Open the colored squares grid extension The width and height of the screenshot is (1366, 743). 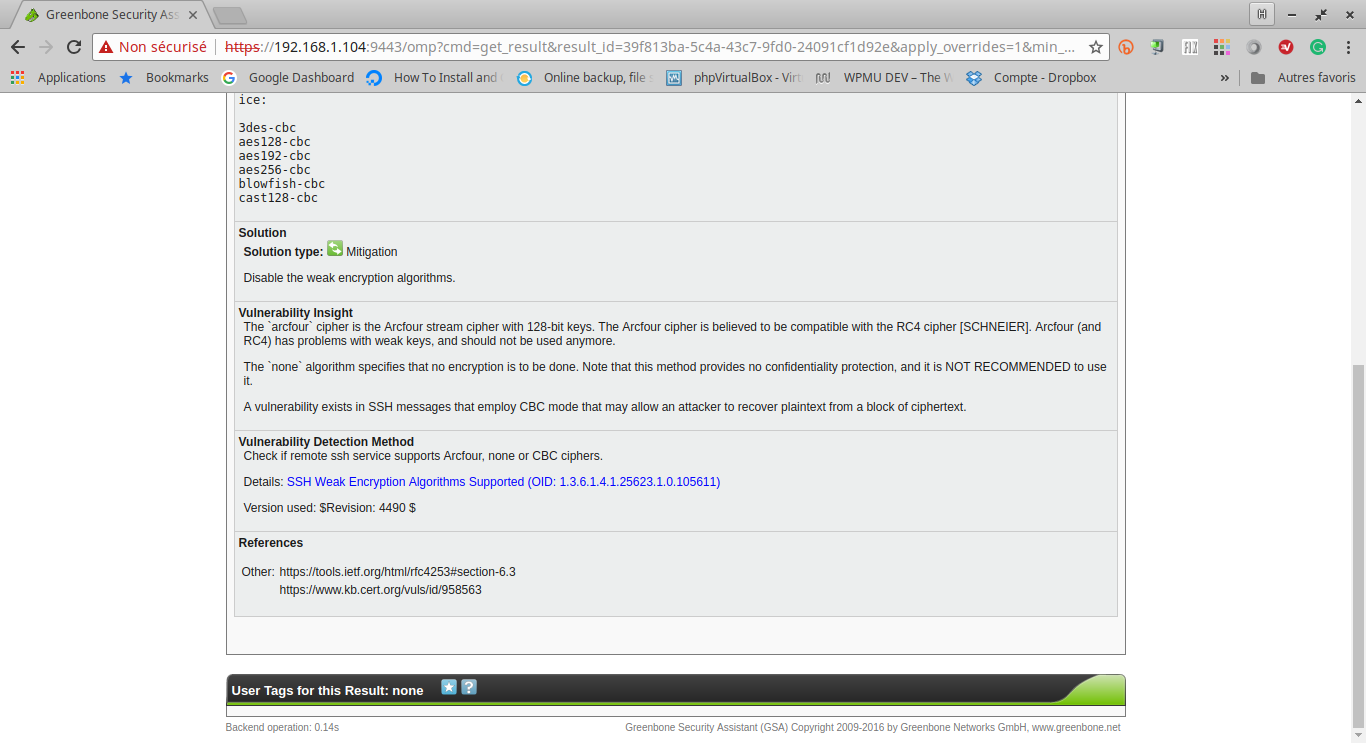click(x=1221, y=47)
